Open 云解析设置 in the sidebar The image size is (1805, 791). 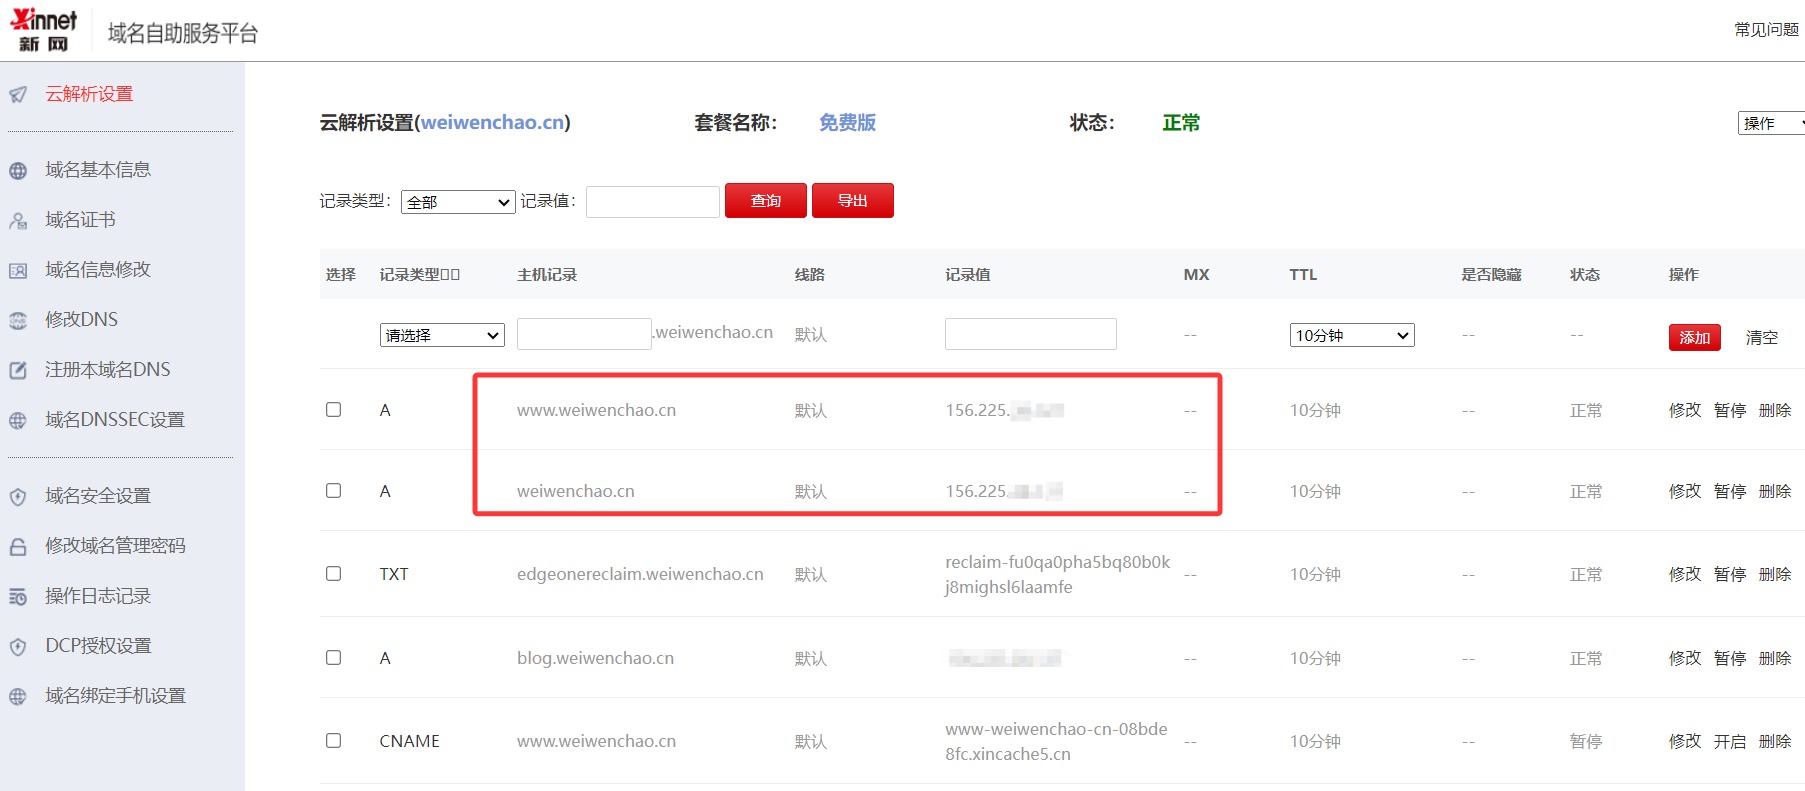89,94
